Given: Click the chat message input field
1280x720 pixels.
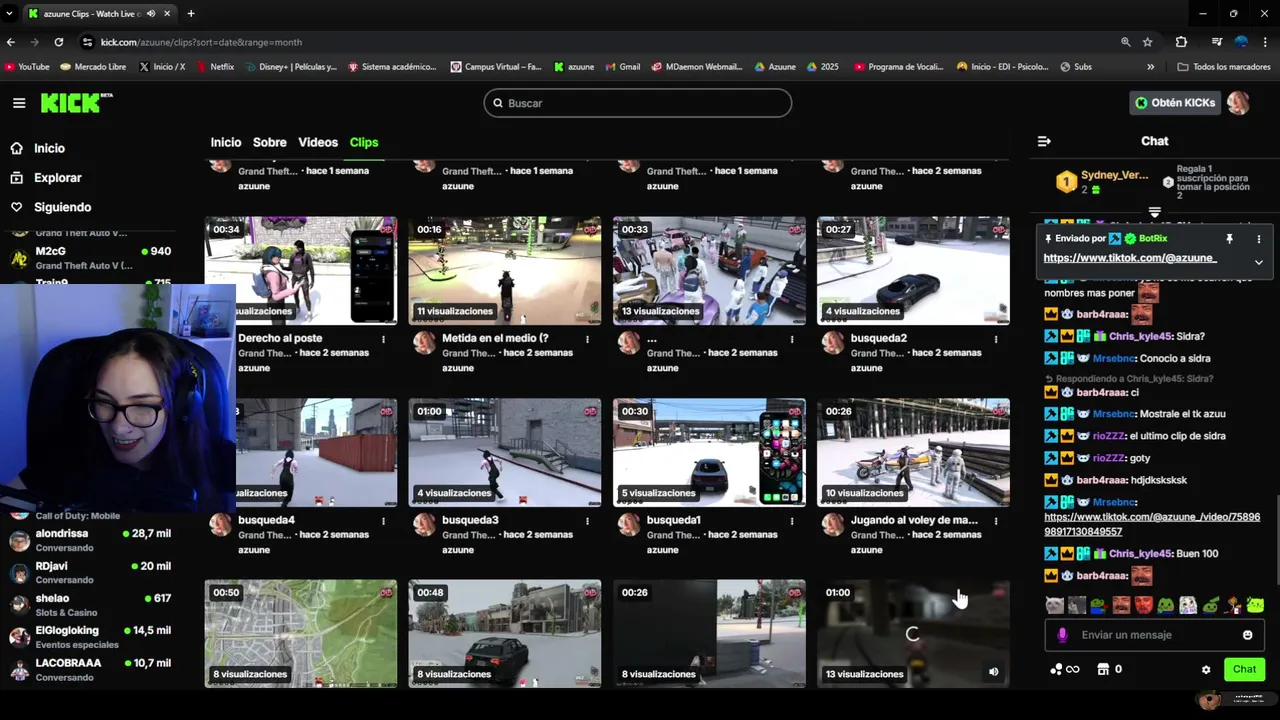Looking at the screenshot, I should (x=1155, y=635).
